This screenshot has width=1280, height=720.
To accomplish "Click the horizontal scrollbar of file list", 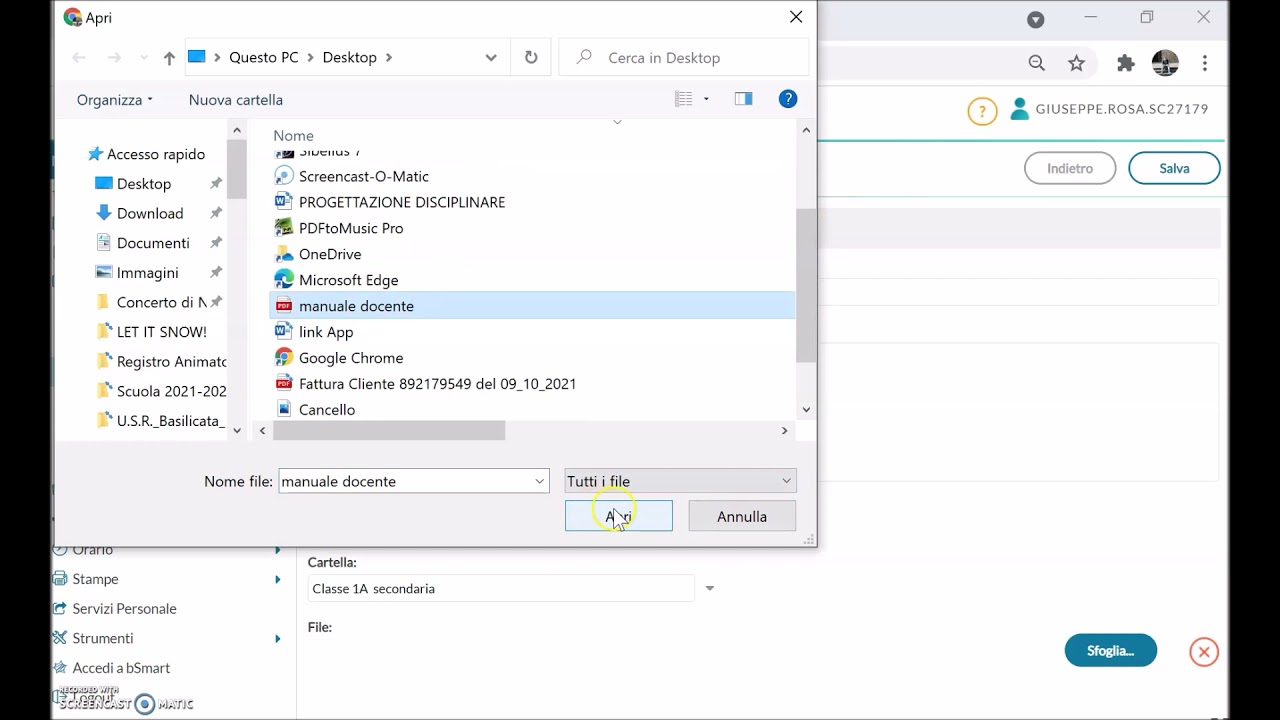I will tap(389, 430).
